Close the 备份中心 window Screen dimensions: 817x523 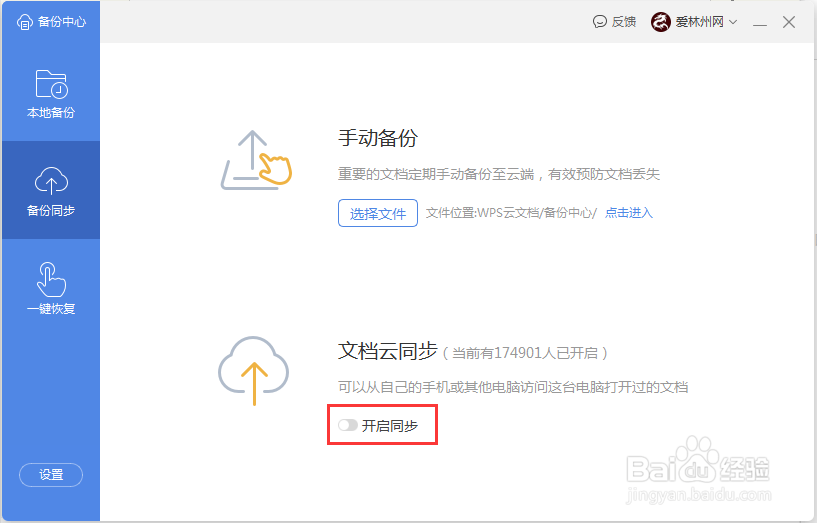click(789, 22)
